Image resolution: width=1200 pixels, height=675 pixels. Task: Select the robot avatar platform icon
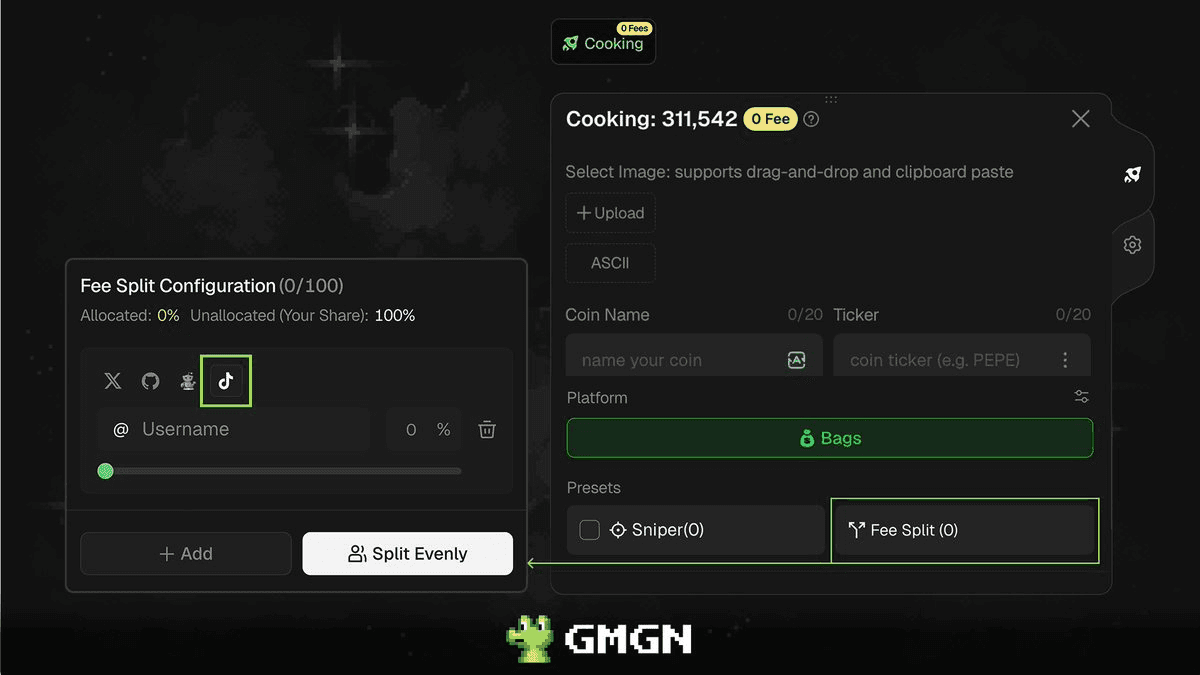click(187, 381)
